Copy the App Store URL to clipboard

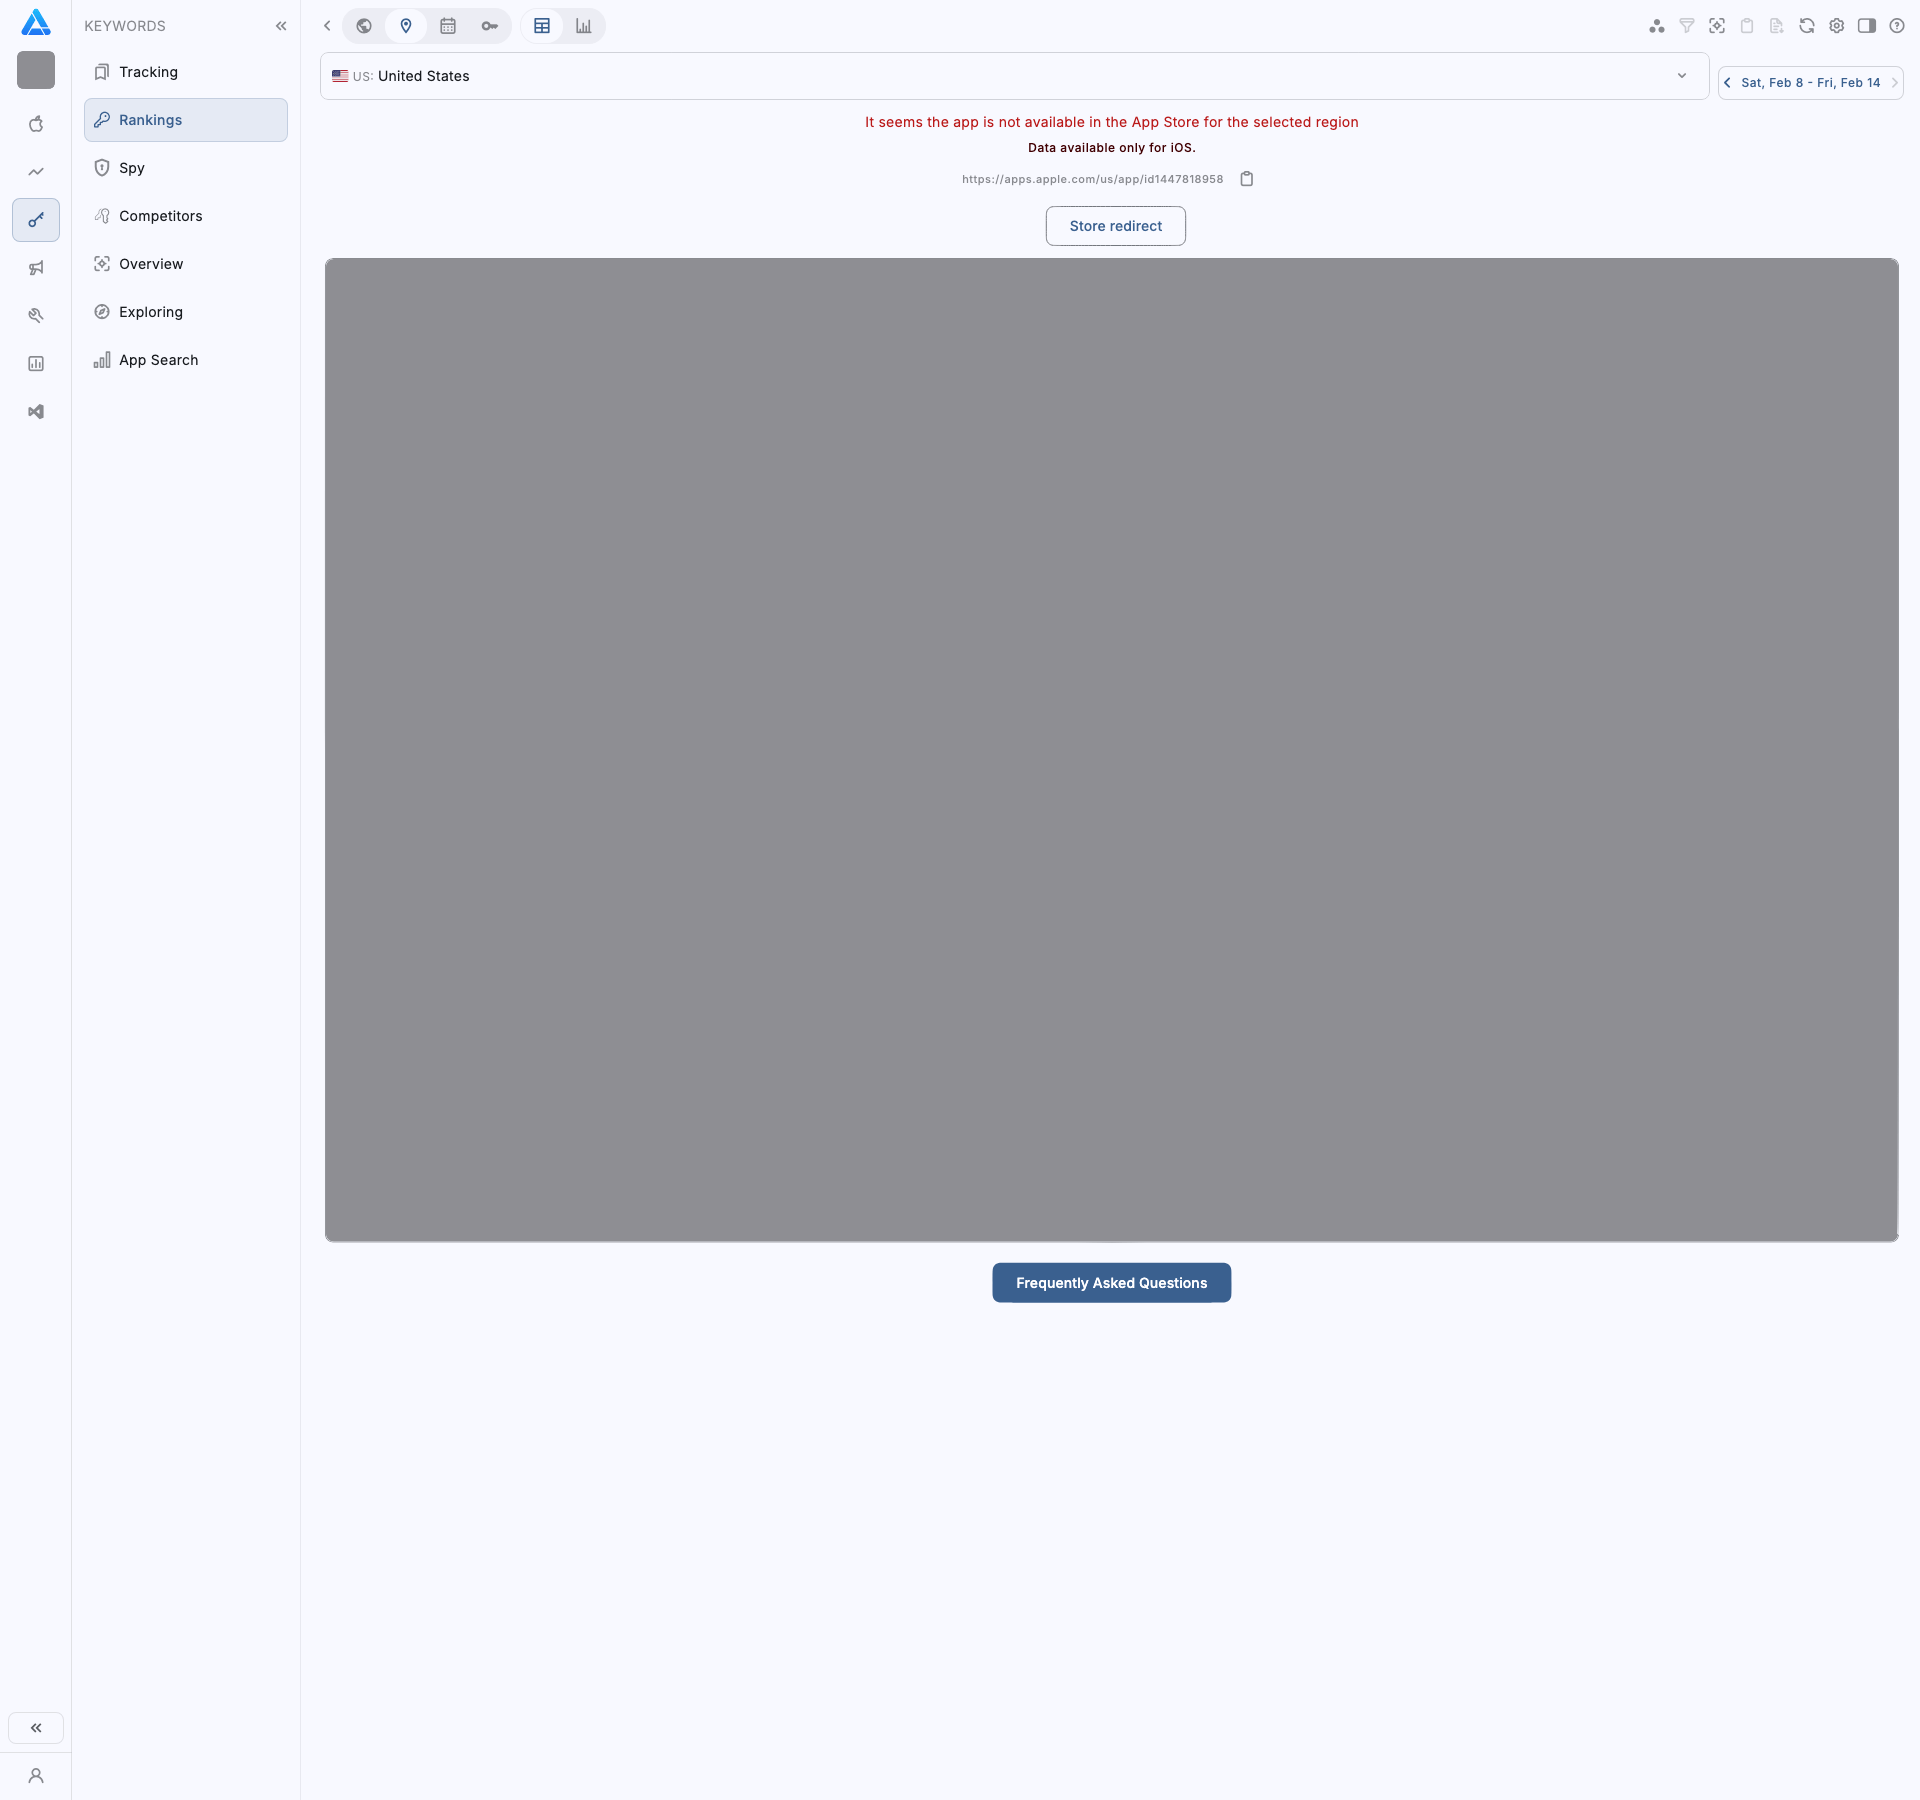point(1246,179)
